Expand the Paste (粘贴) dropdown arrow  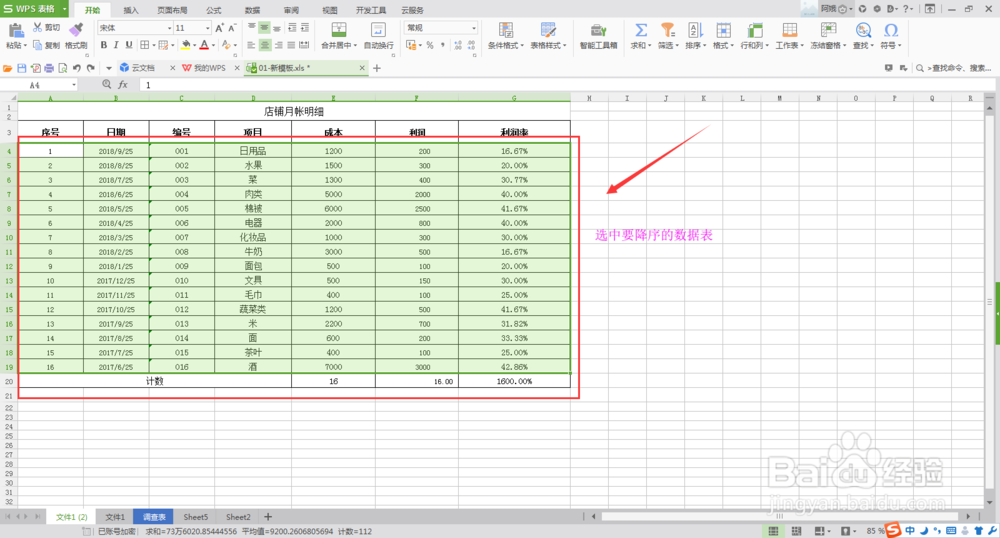[x=25, y=45]
